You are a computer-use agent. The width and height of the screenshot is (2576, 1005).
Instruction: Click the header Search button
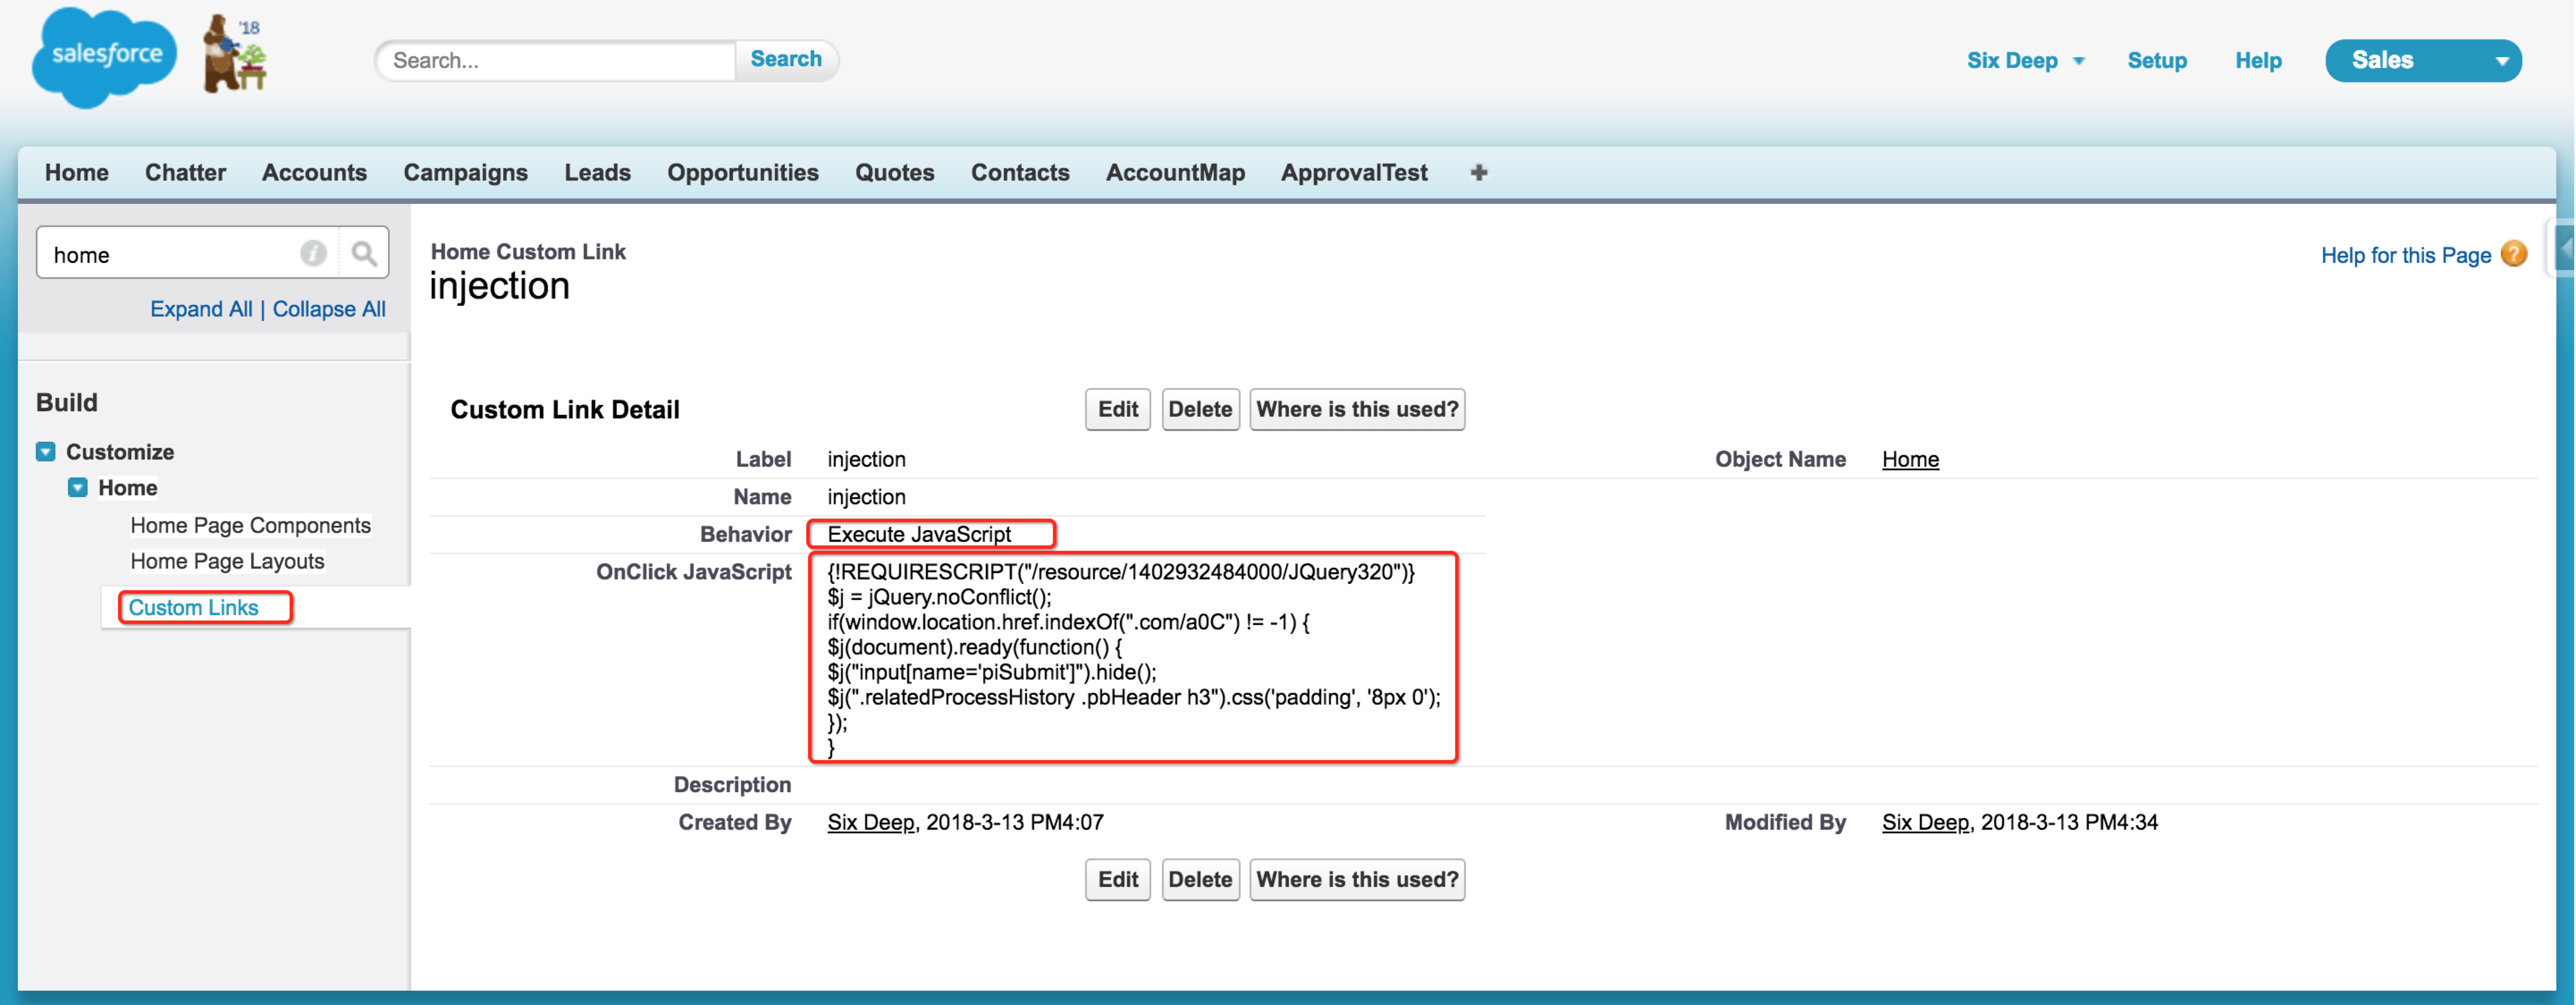786,59
